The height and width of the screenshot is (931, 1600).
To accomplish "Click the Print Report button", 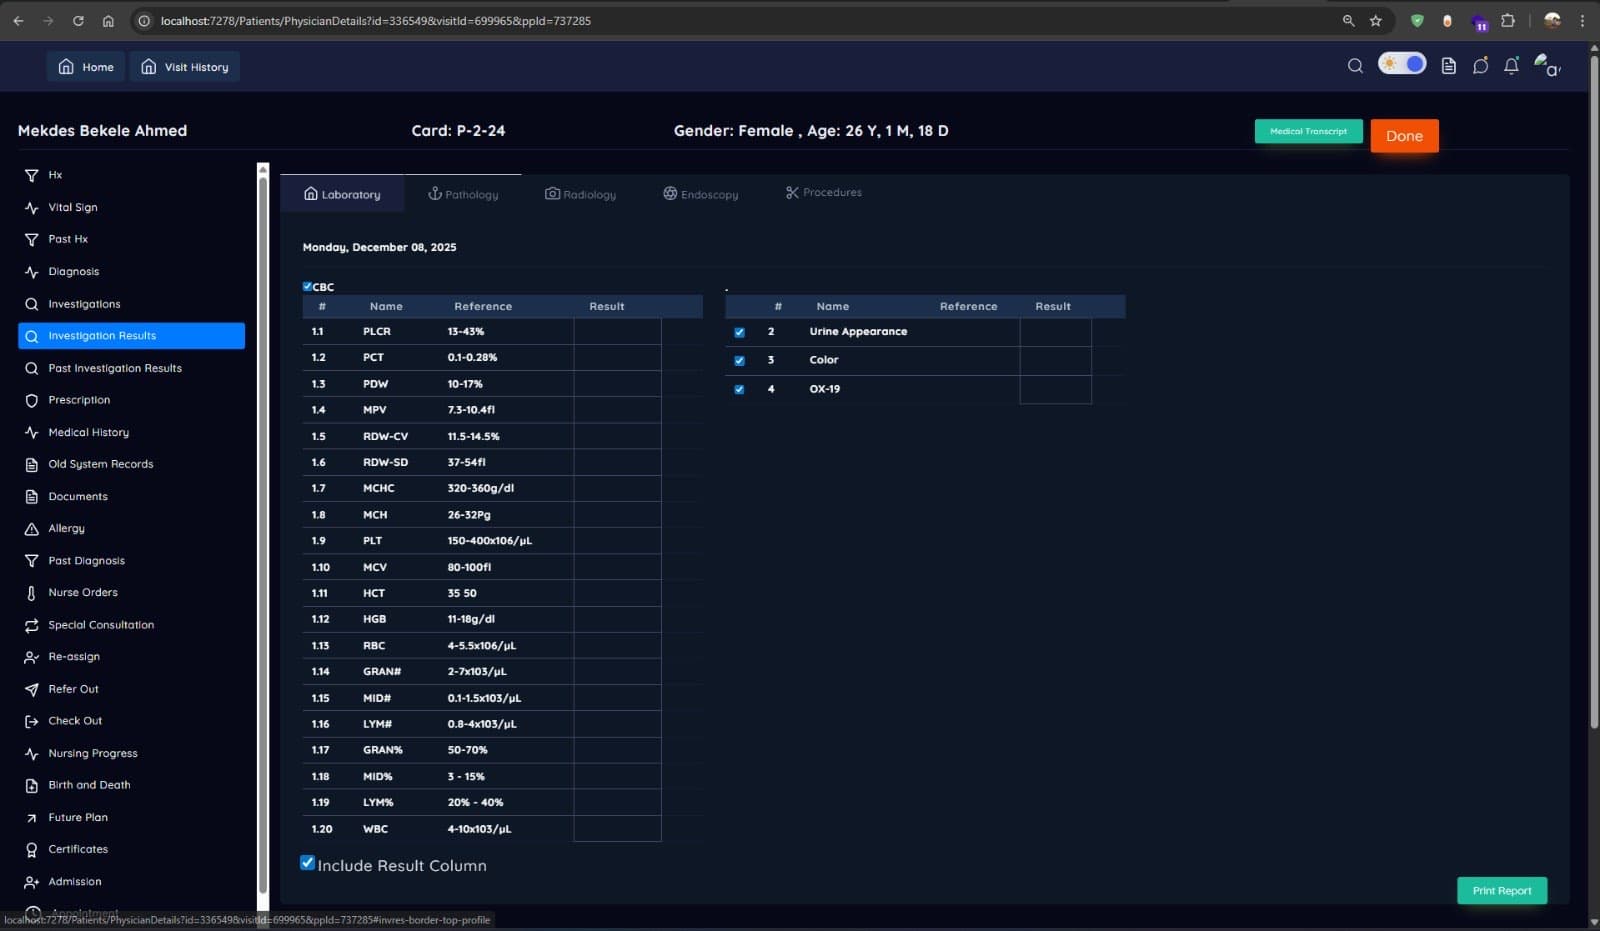I will click(1501, 890).
